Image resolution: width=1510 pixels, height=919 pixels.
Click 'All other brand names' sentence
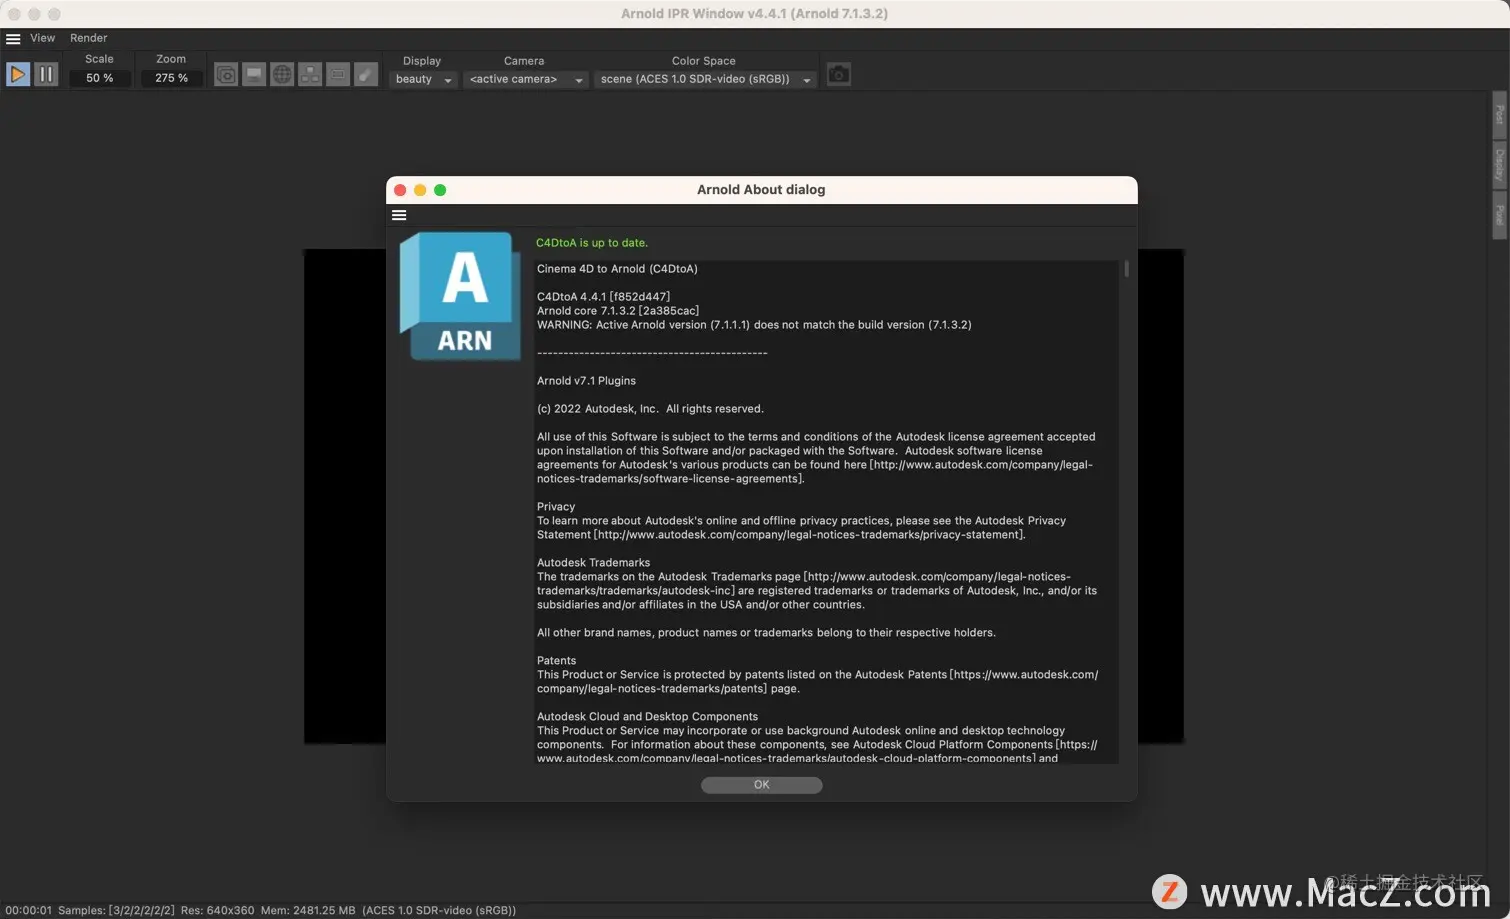(766, 633)
